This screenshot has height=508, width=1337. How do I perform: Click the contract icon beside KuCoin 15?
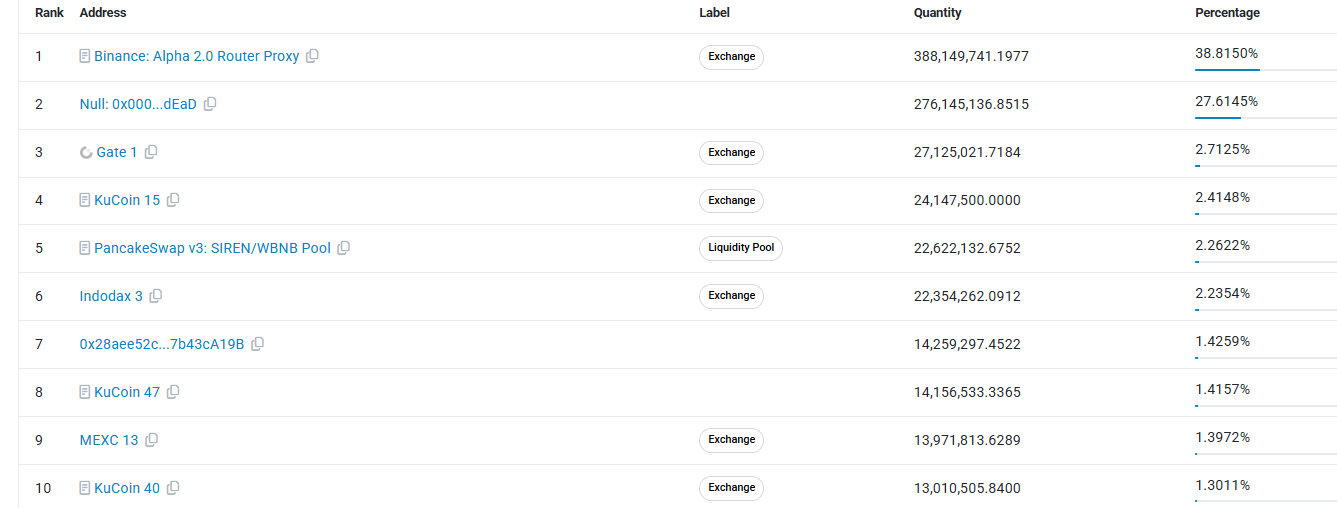85,200
